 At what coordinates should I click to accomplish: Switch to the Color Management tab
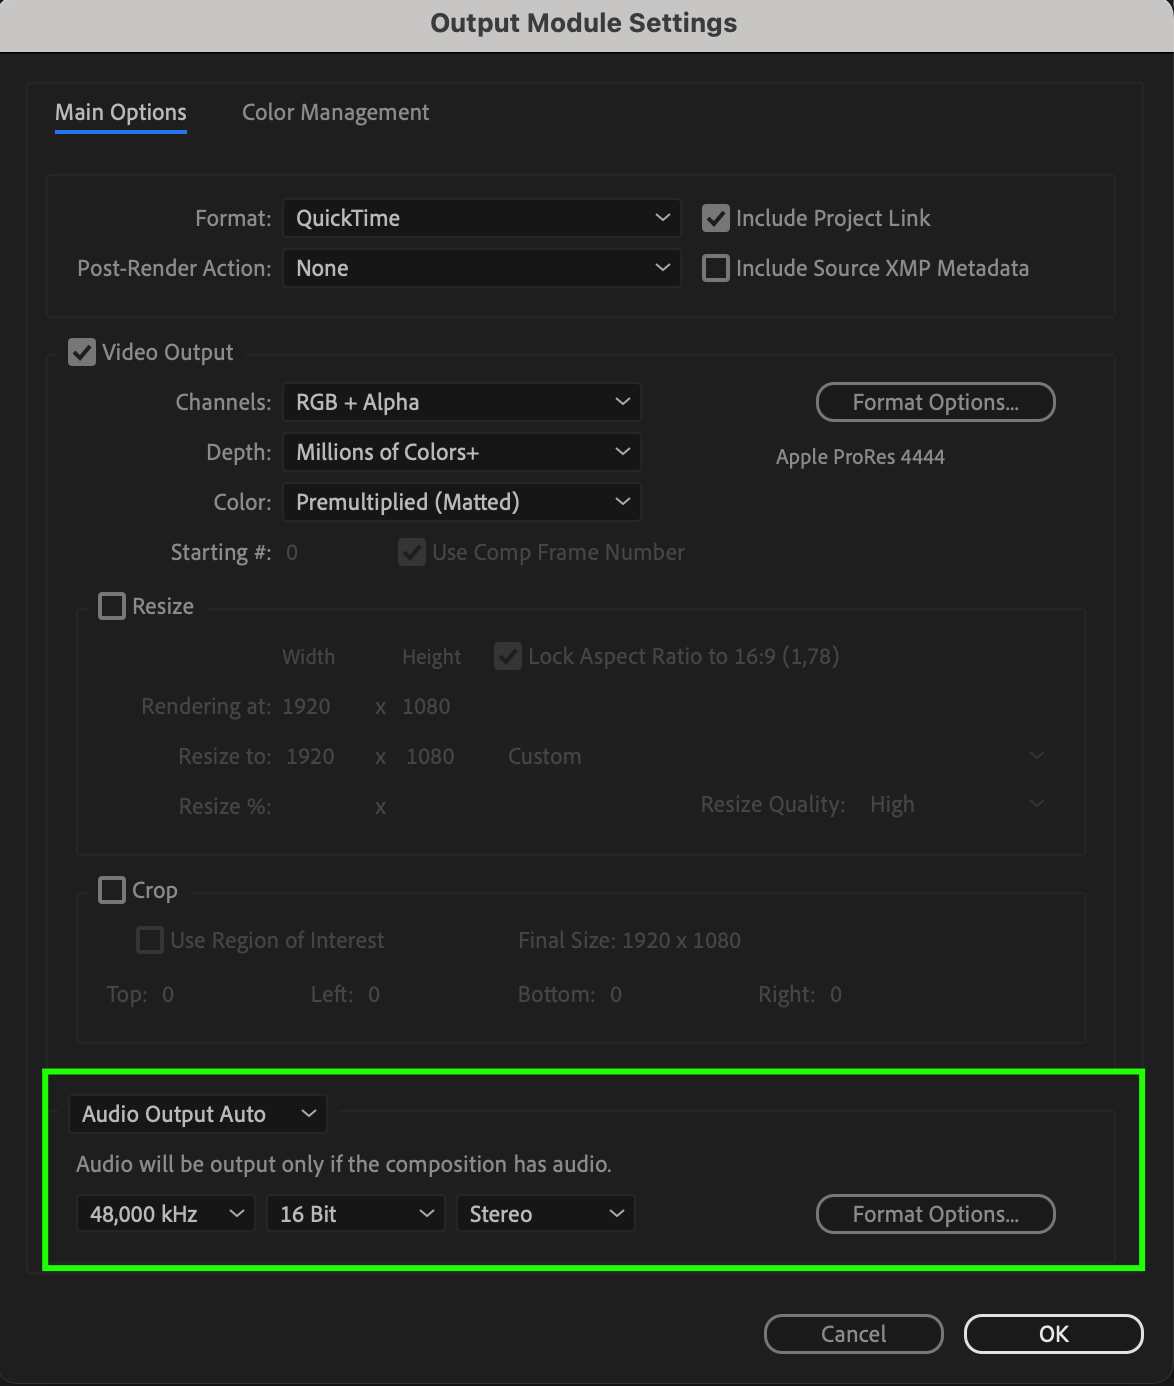pos(335,112)
